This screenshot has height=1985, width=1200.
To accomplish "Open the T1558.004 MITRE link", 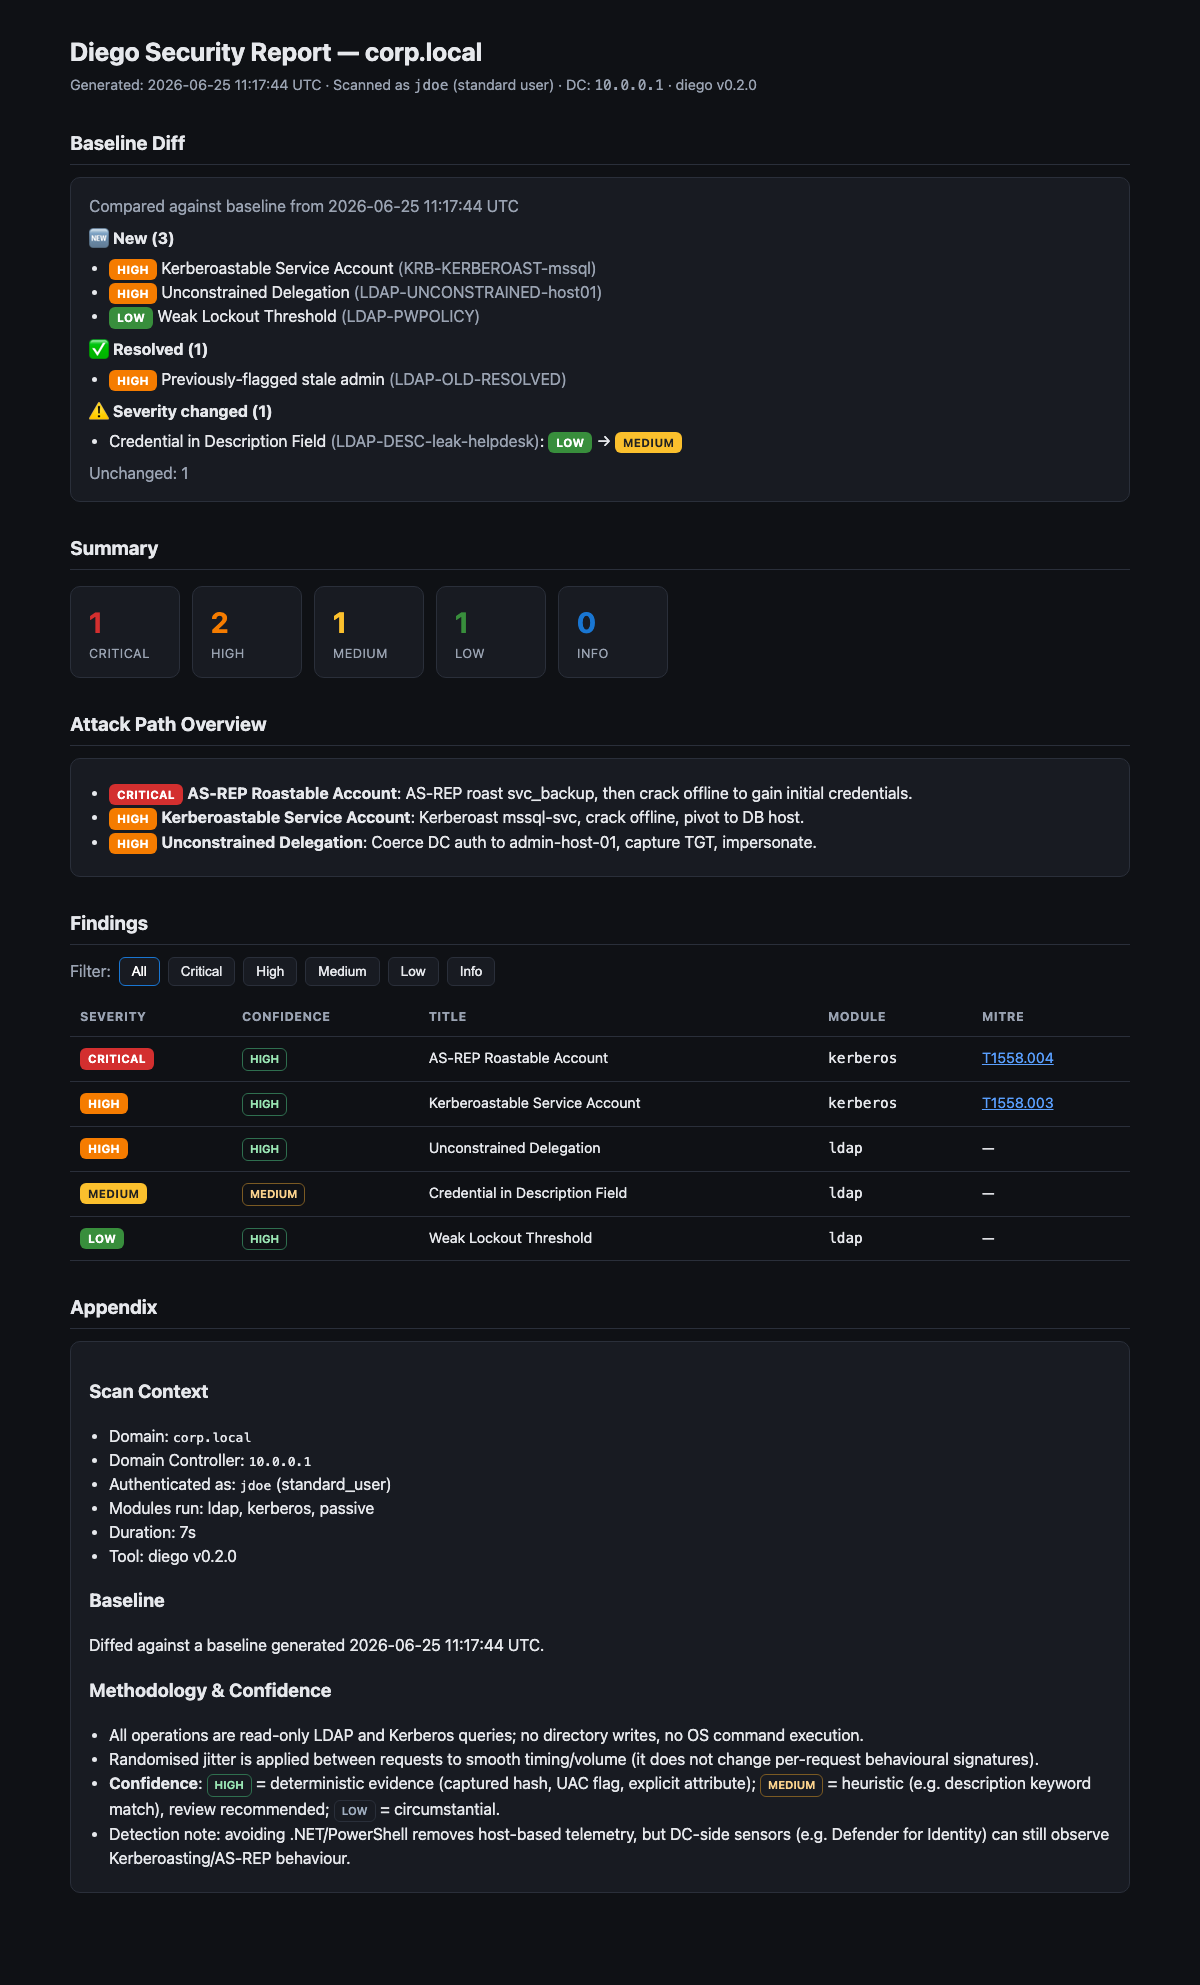I will coord(1018,1058).
